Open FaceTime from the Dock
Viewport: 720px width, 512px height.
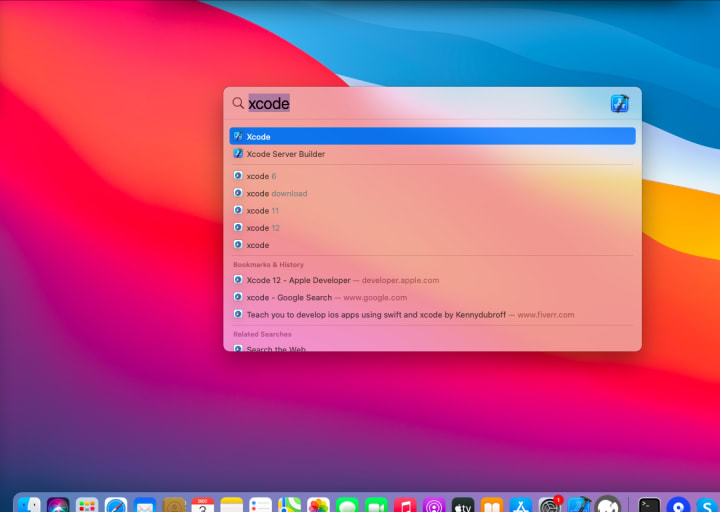click(x=377, y=505)
